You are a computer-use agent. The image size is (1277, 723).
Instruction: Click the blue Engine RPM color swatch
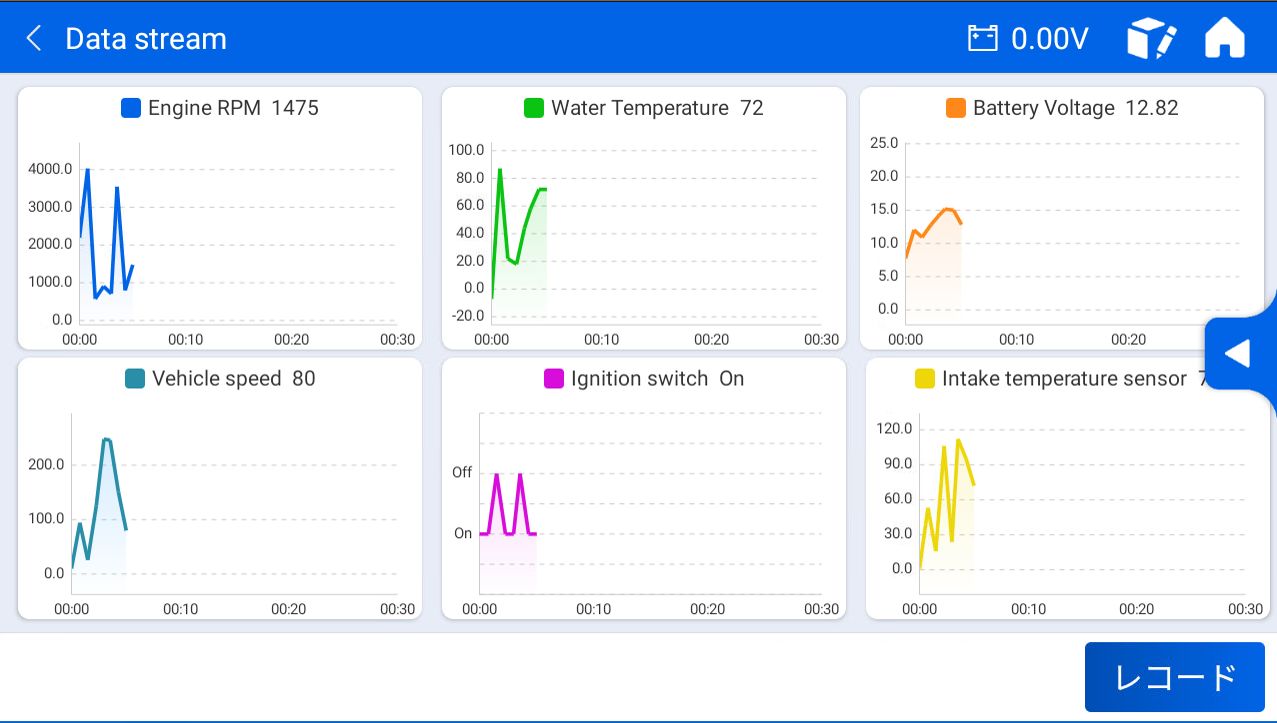pyautogui.click(x=131, y=108)
